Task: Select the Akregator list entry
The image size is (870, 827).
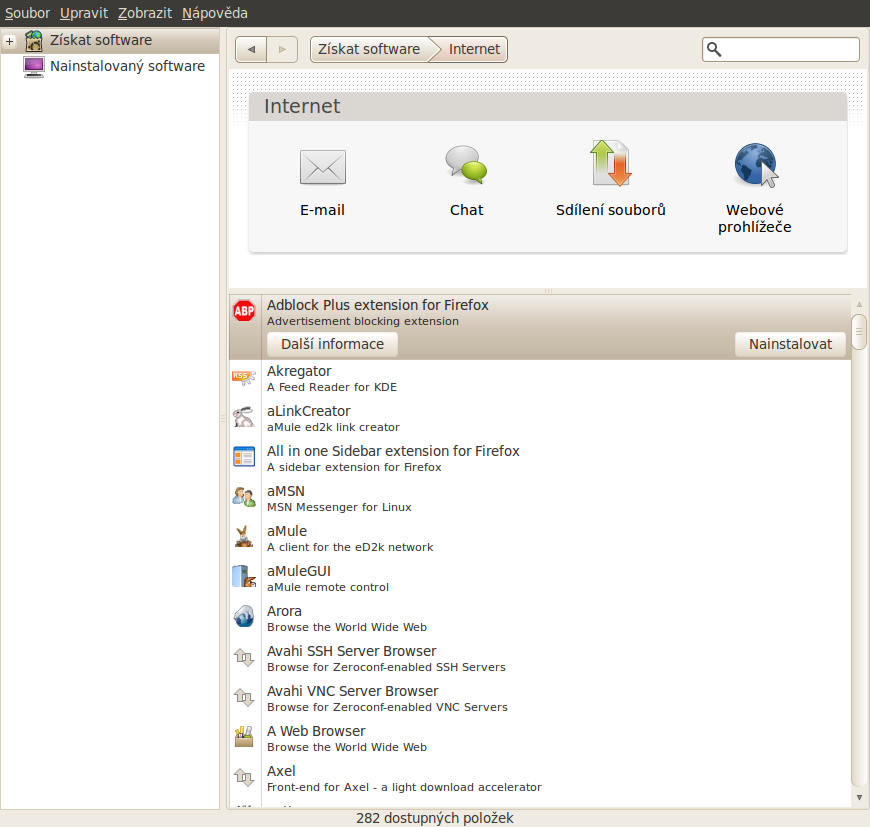Action: 540,378
